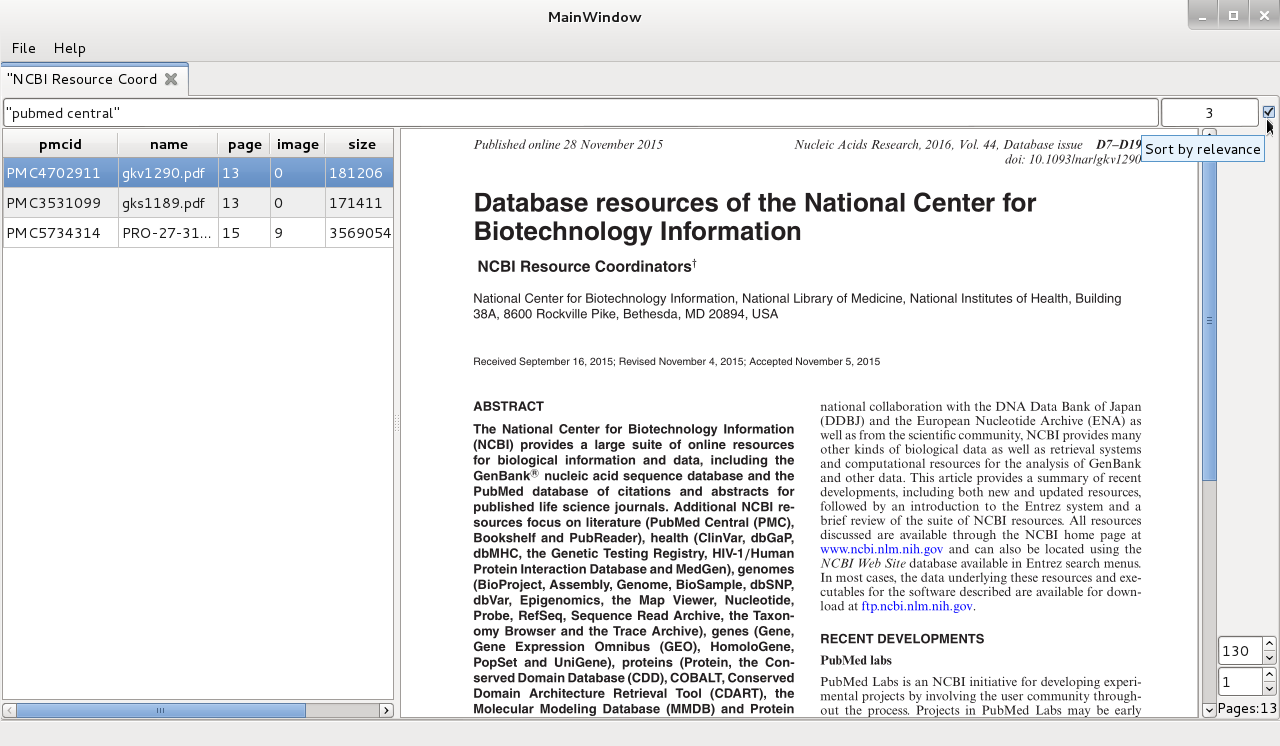This screenshot has width=1280, height=746.
Task: Click gks1189.pdf file name cell
Action: click(x=168, y=203)
